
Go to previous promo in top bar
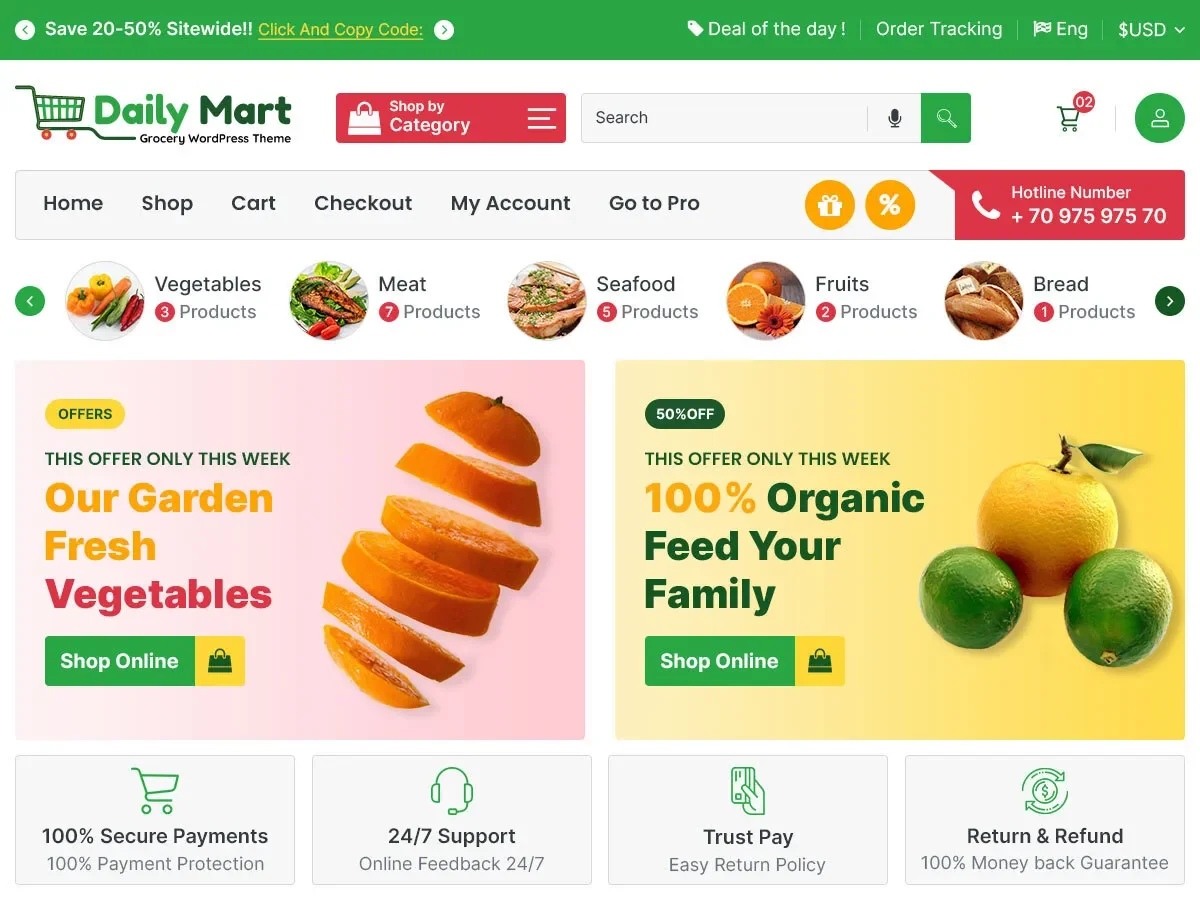click(x=25, y=30)
